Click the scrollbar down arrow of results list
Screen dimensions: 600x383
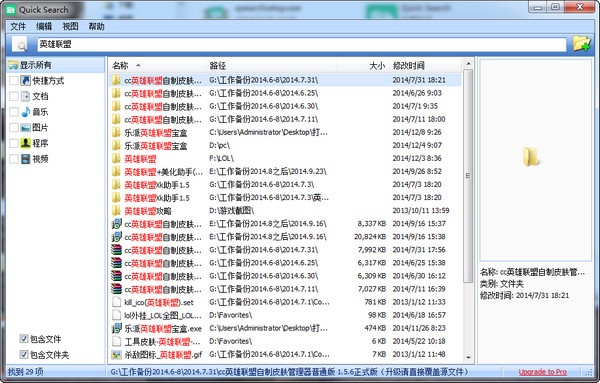pos(468,358)
